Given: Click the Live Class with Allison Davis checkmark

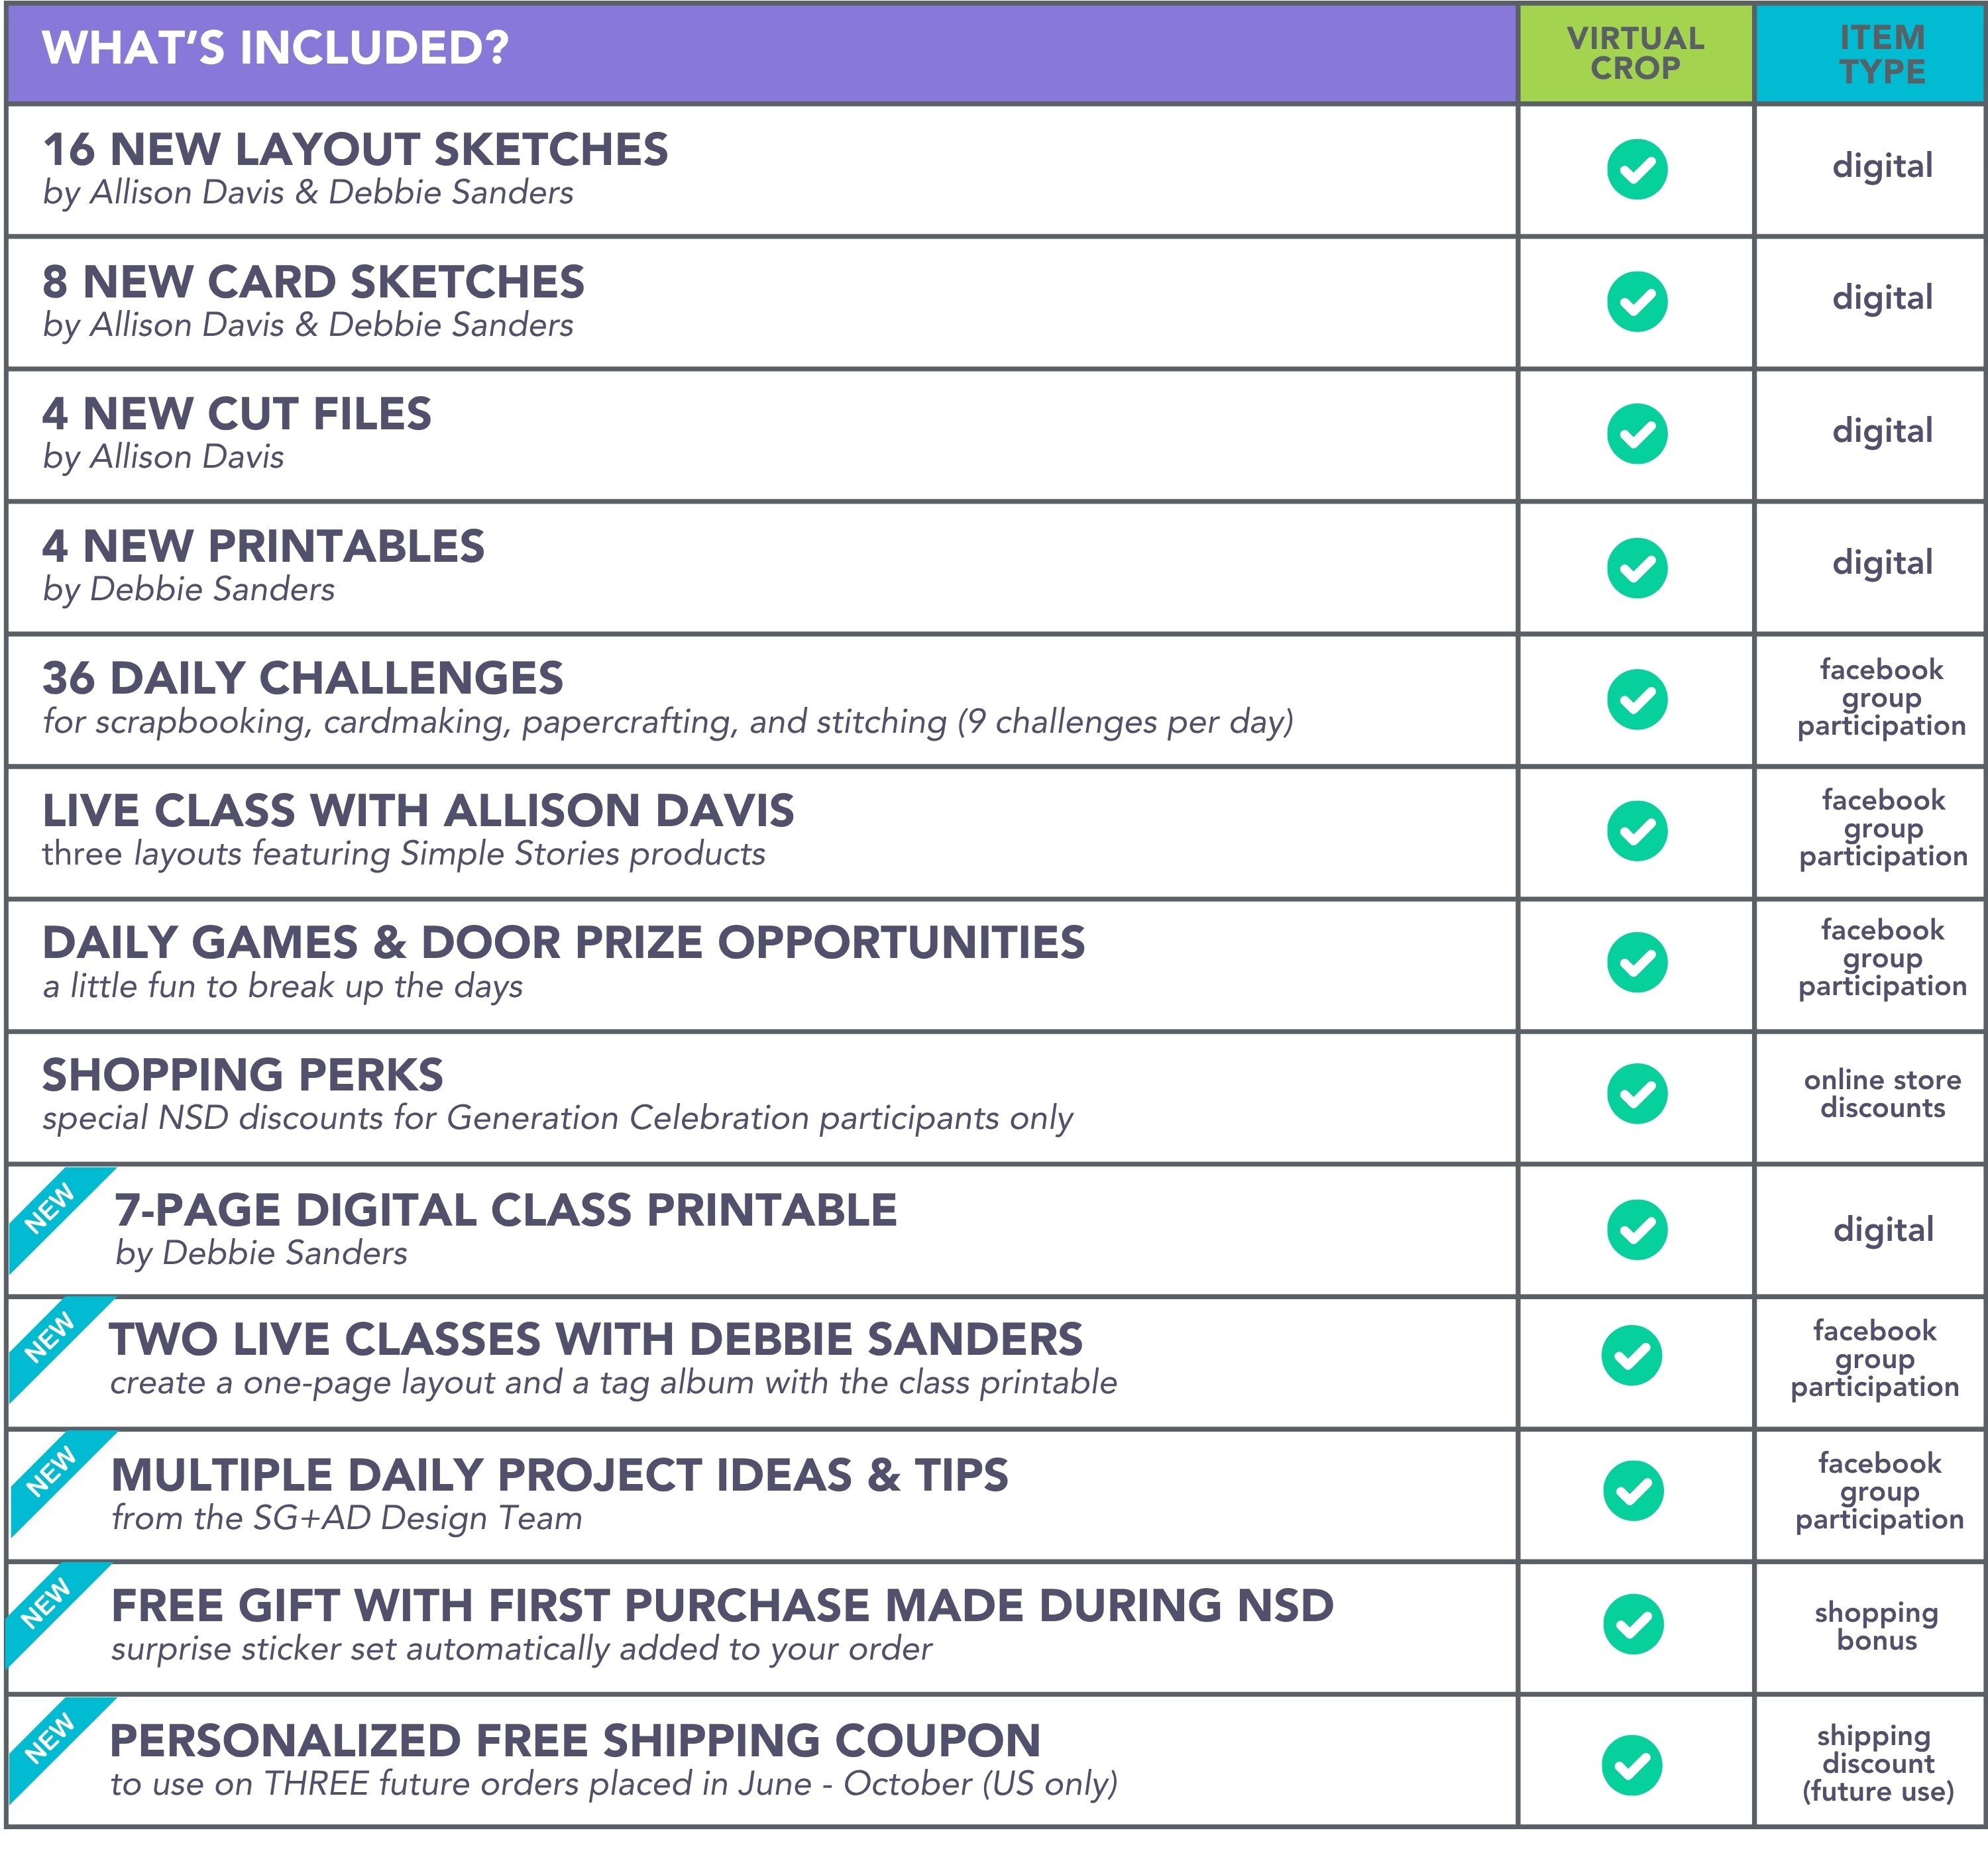Looking at the screenshot, I should [x=1636, y=831].
